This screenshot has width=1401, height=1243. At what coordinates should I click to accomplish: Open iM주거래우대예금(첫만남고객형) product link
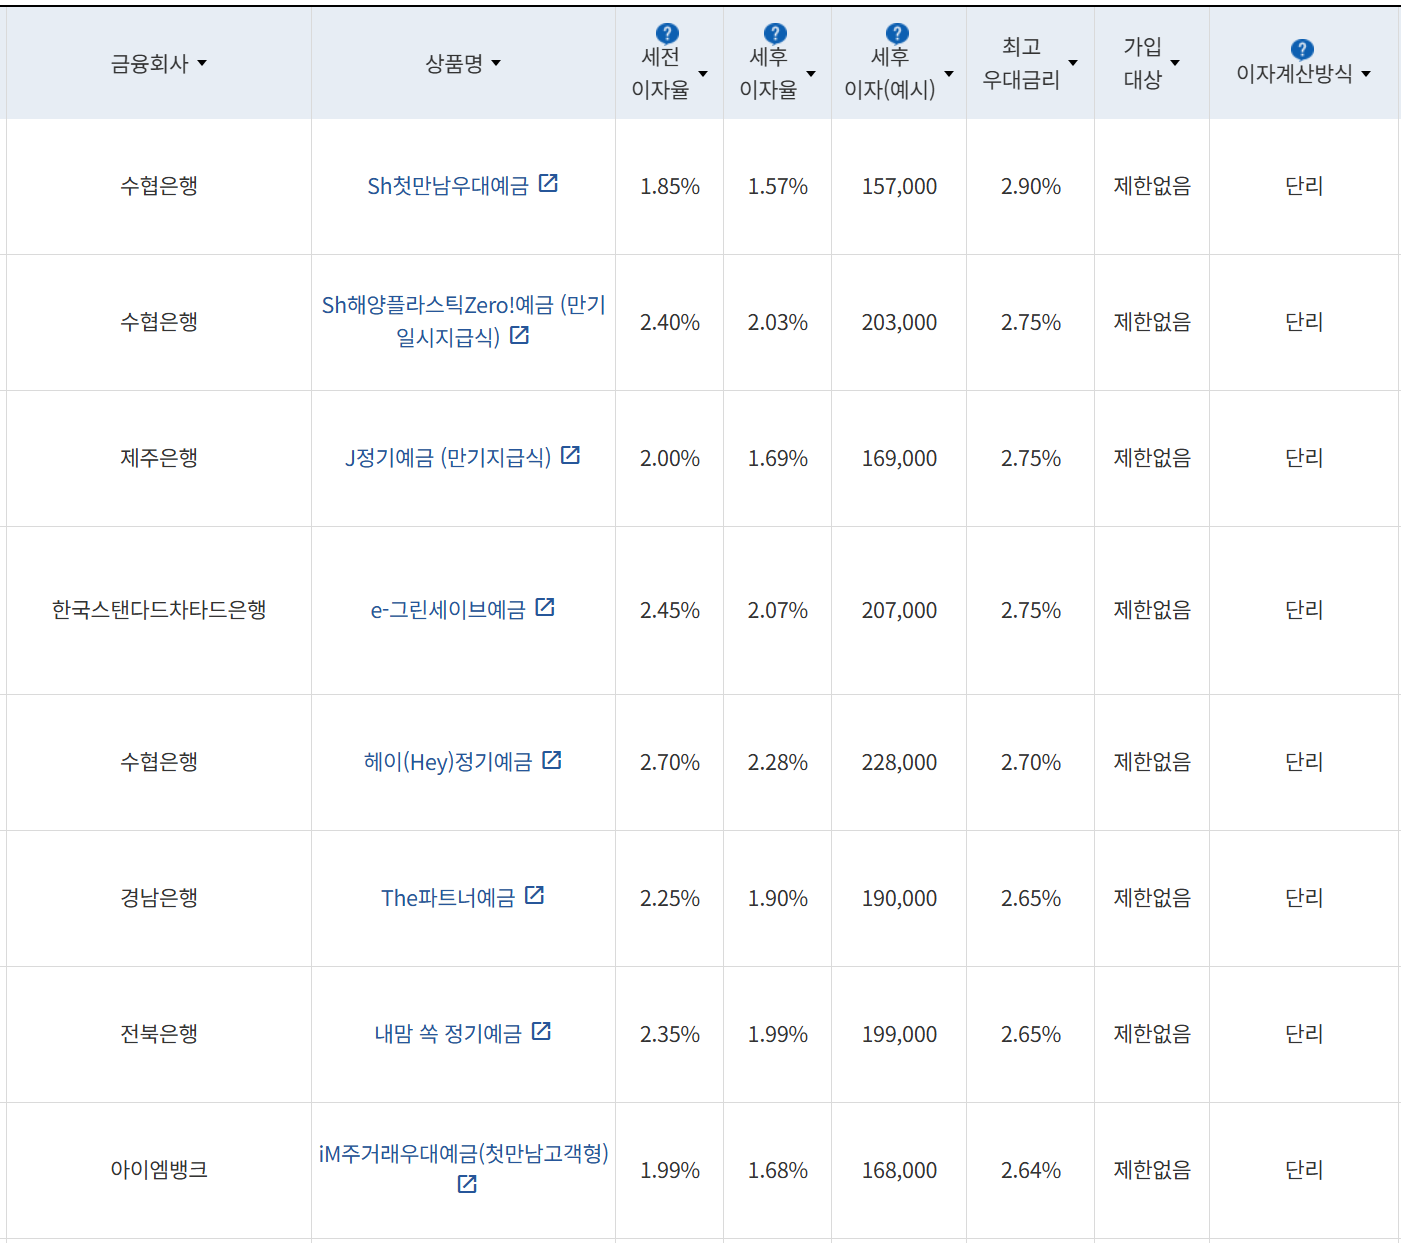(462, 1151)
